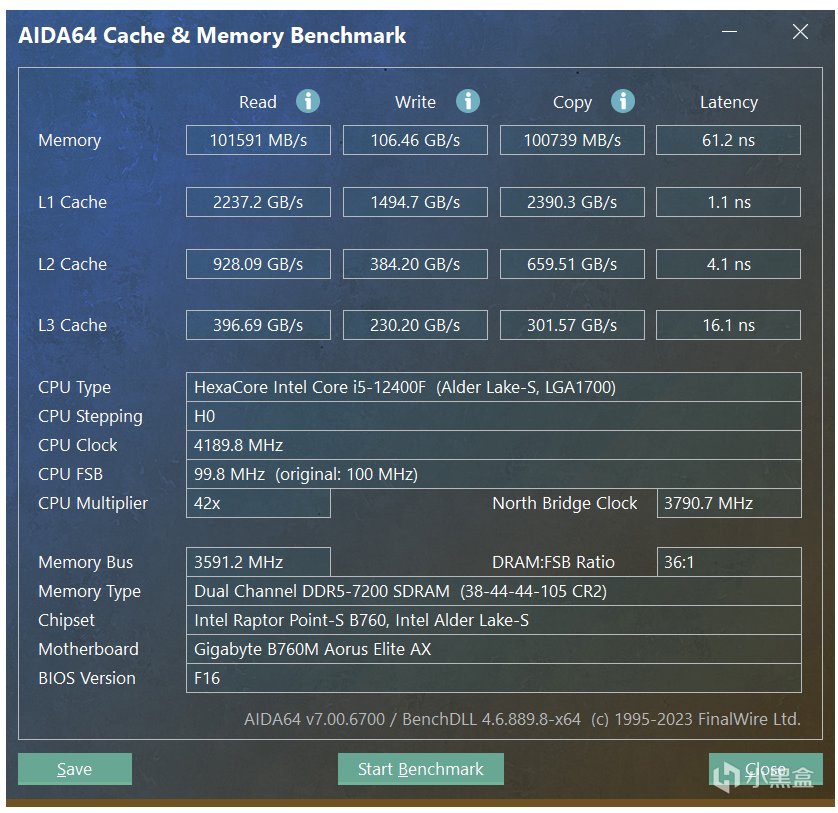Image resolution: width=838 pixels, height=813 pixels.
Task: Click the Motherboard label
Action: coord(88,649)
